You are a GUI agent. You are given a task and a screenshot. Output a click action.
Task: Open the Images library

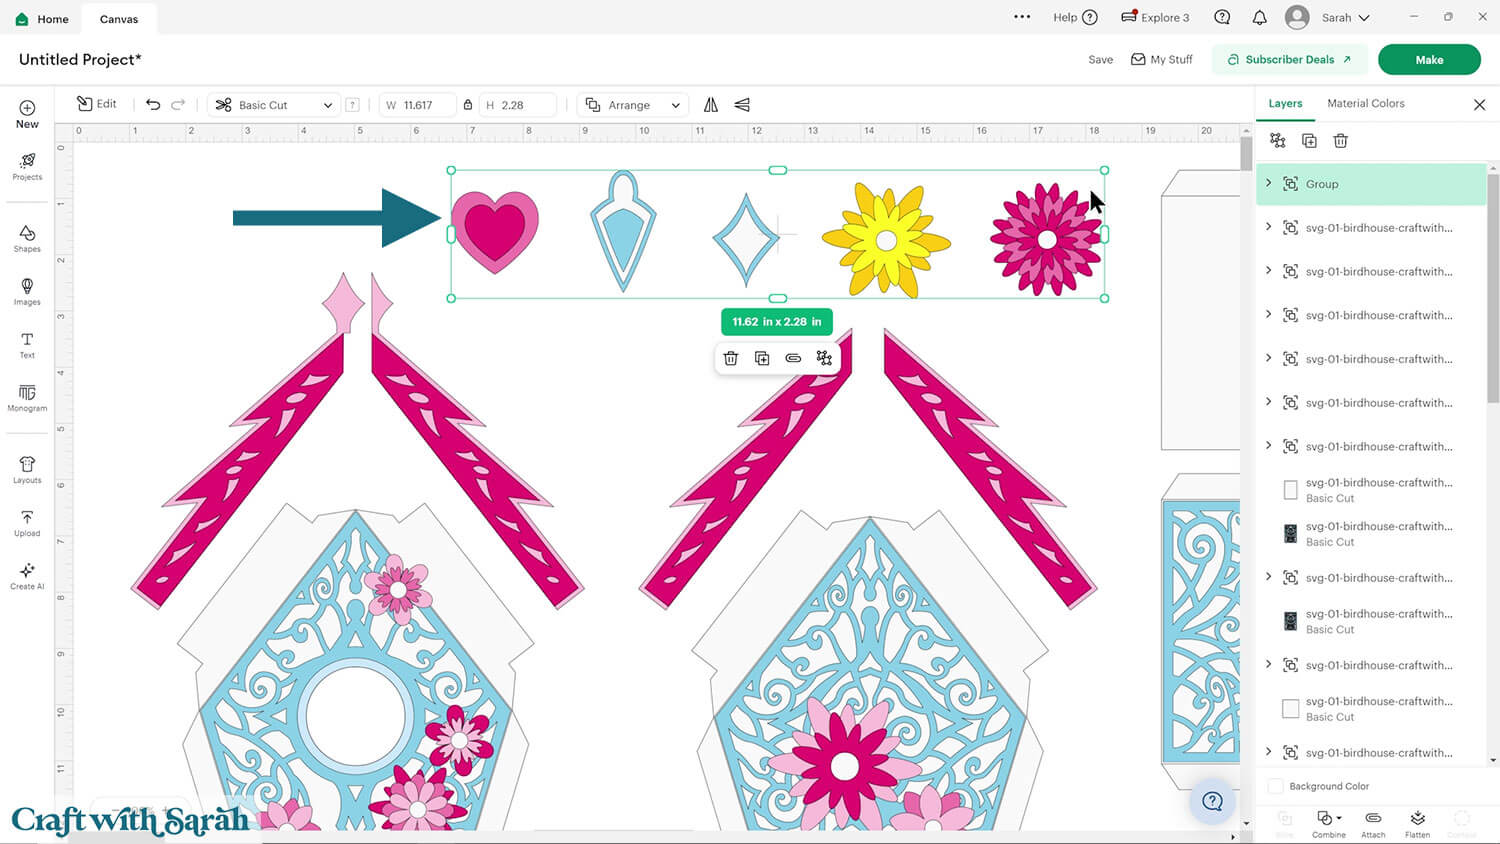pos(27,292)
